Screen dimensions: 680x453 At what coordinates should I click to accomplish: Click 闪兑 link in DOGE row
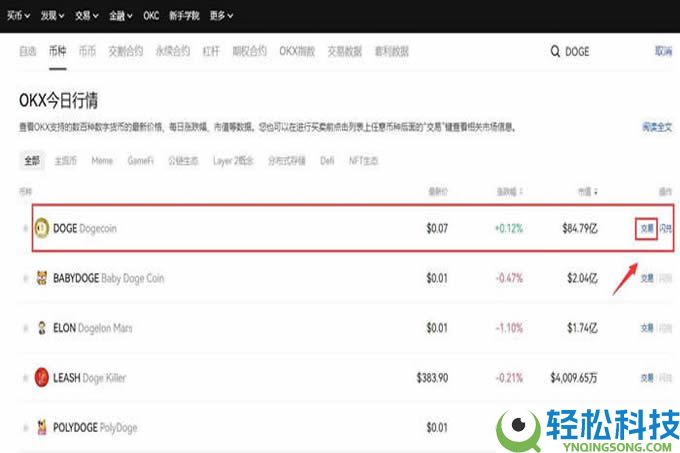pos(666,228)
